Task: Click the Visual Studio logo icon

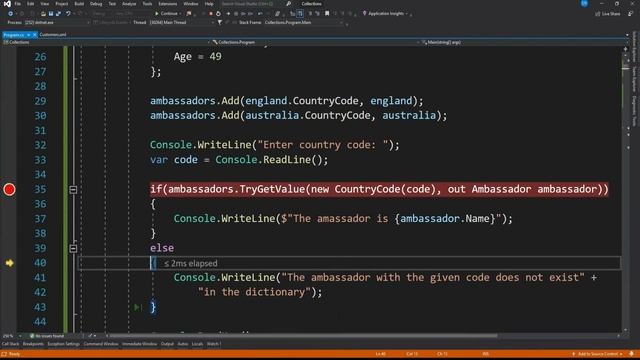Action: tap(7, 4)
